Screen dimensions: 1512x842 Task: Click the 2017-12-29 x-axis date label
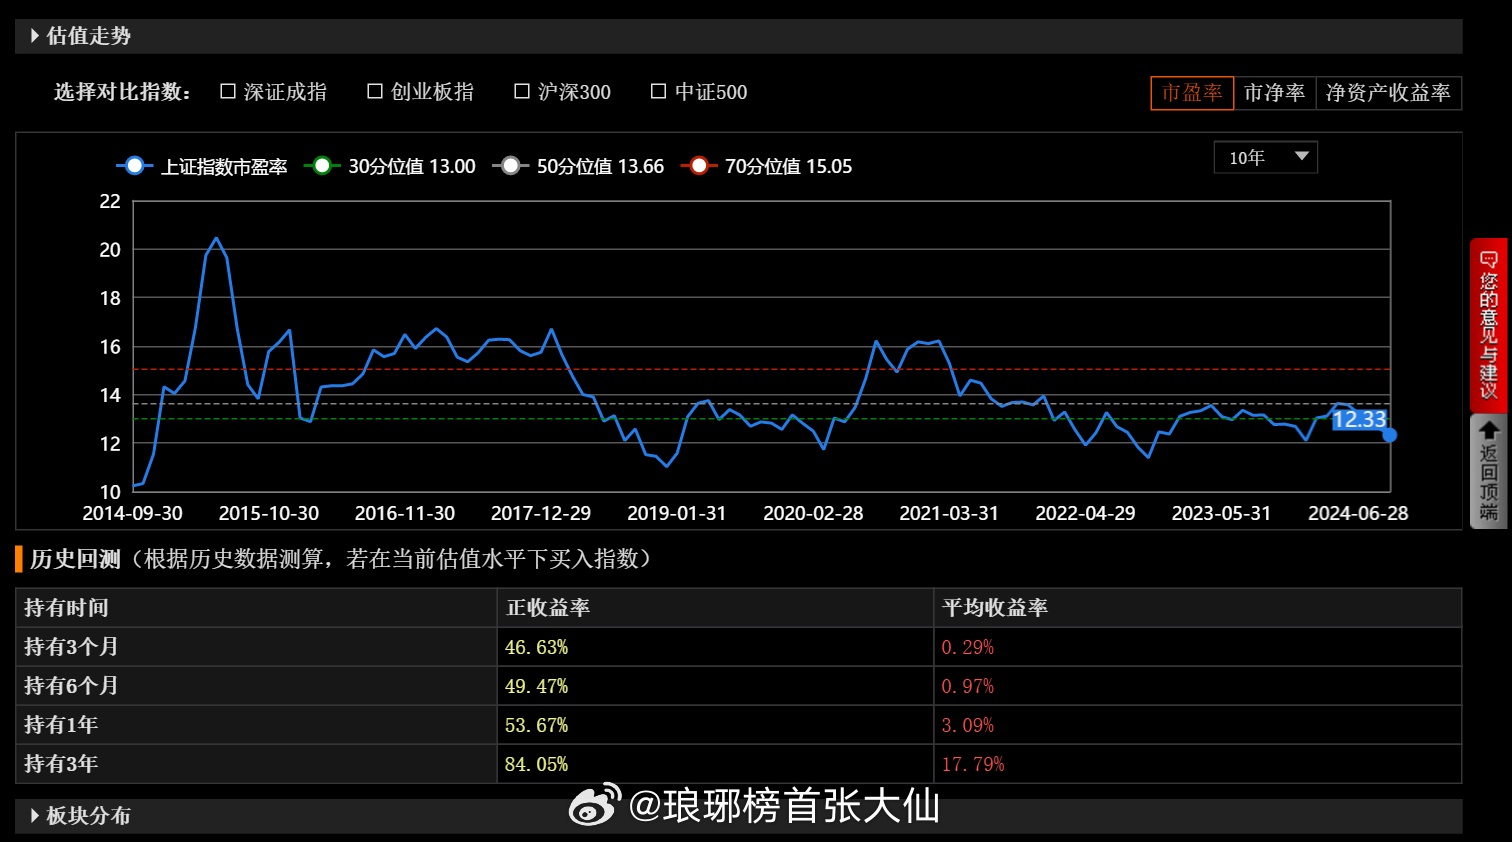[x=541, y=513]
